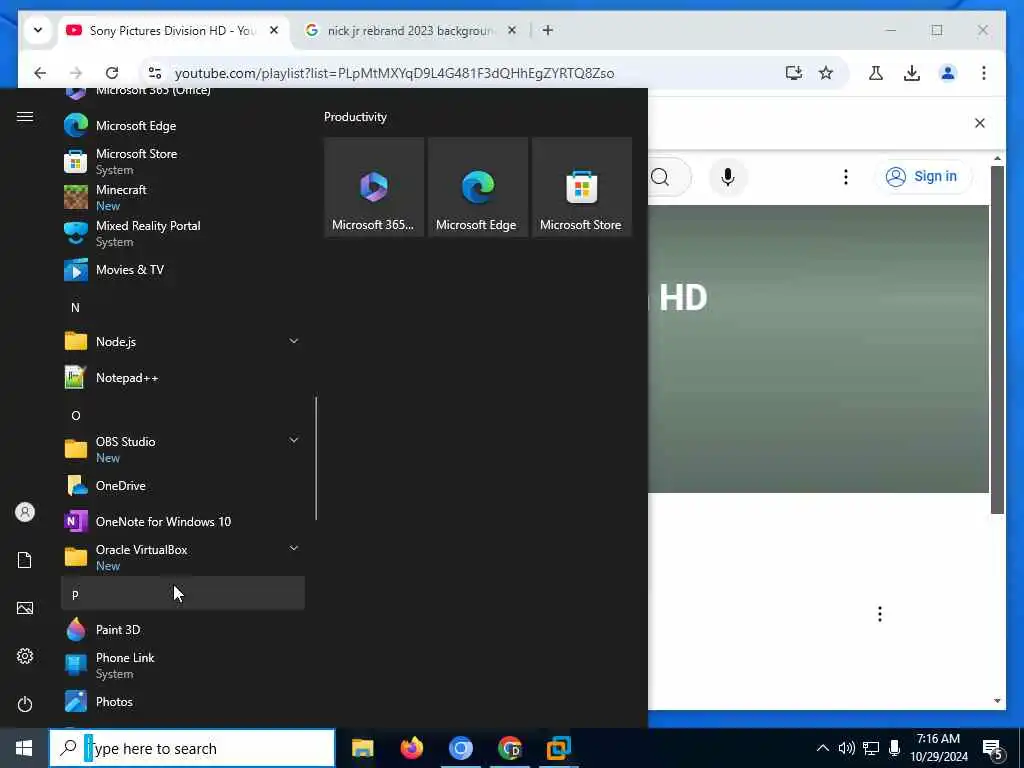Open Phone Link app
Image resolution: width=1024 pixels, height=768 pixels.
point(183,665)
